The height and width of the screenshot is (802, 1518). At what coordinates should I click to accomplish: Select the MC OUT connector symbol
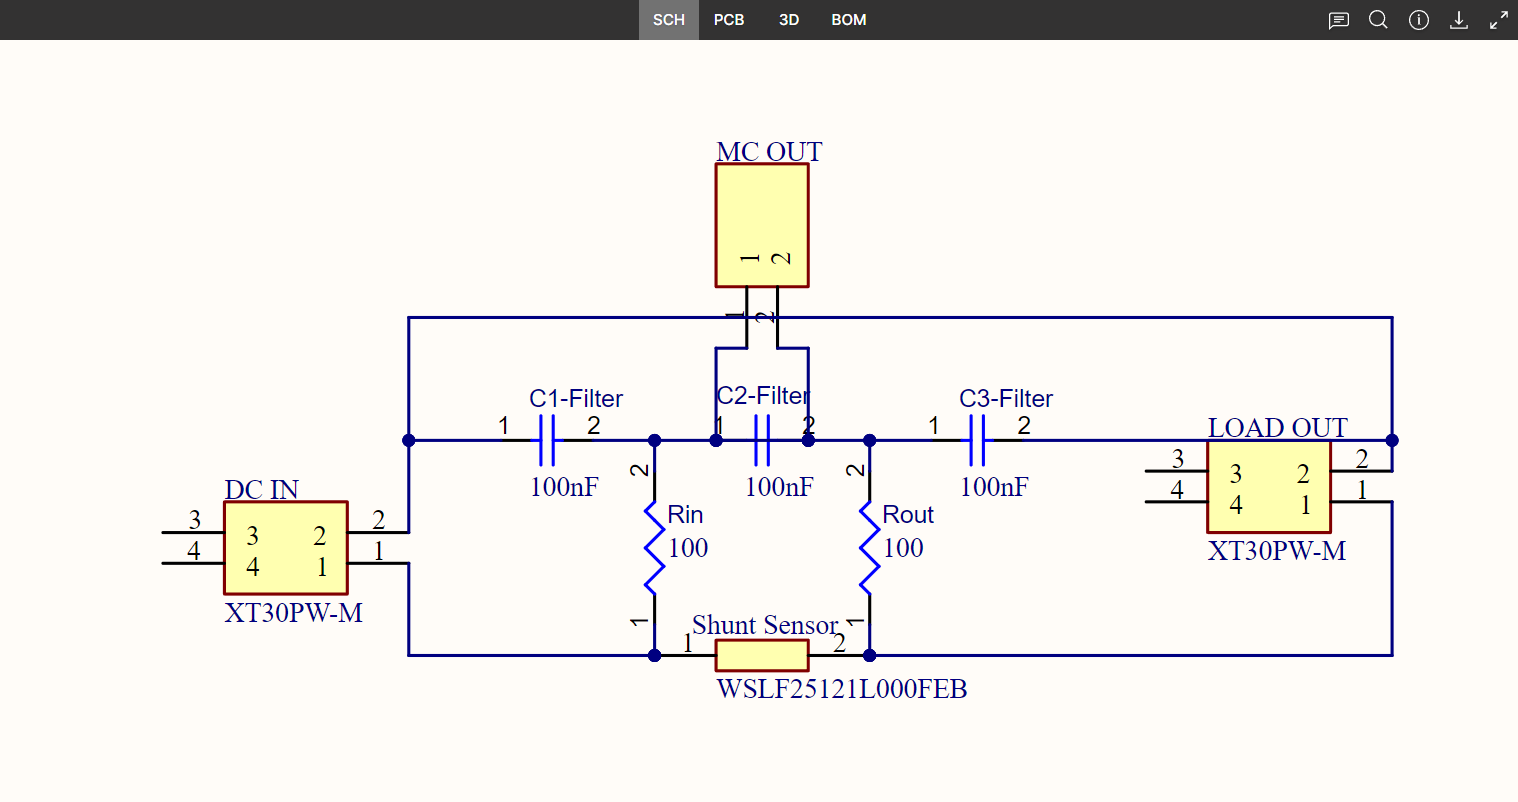pos(761,225)
